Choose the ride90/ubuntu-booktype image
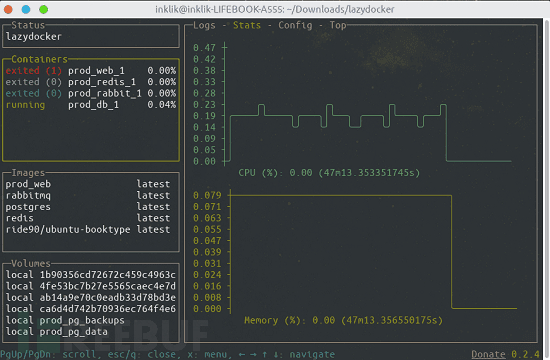This screenshot has width=550, height=360. (x=88, y=229)
